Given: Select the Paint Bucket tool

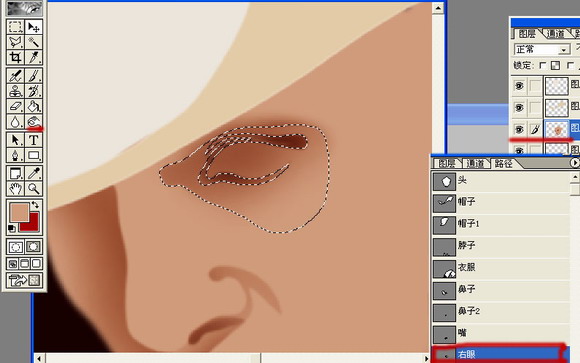Looking at the screenshot, I should coord(34,106).
